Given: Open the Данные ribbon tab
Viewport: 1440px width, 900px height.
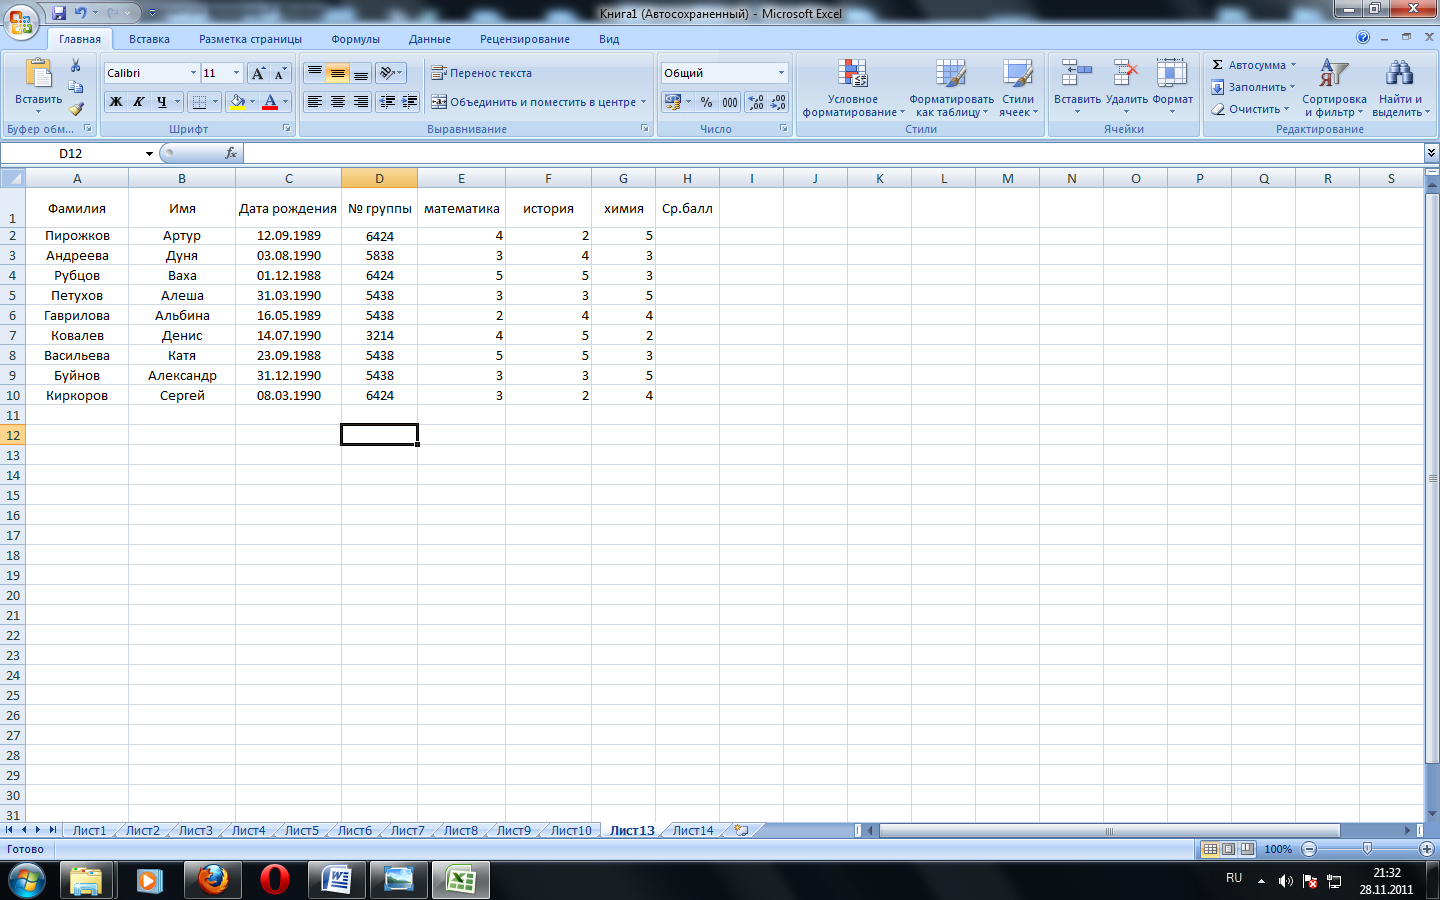Looking at the screenshot, I should (x=429, y=39).
